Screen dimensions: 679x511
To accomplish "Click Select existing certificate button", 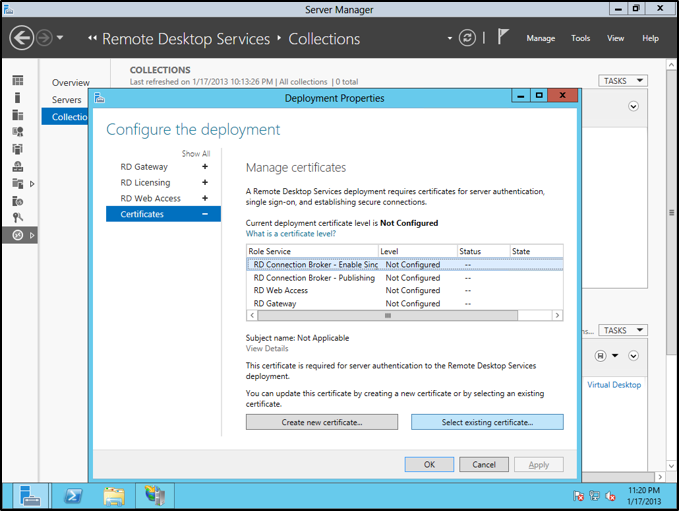I will 487,422.
